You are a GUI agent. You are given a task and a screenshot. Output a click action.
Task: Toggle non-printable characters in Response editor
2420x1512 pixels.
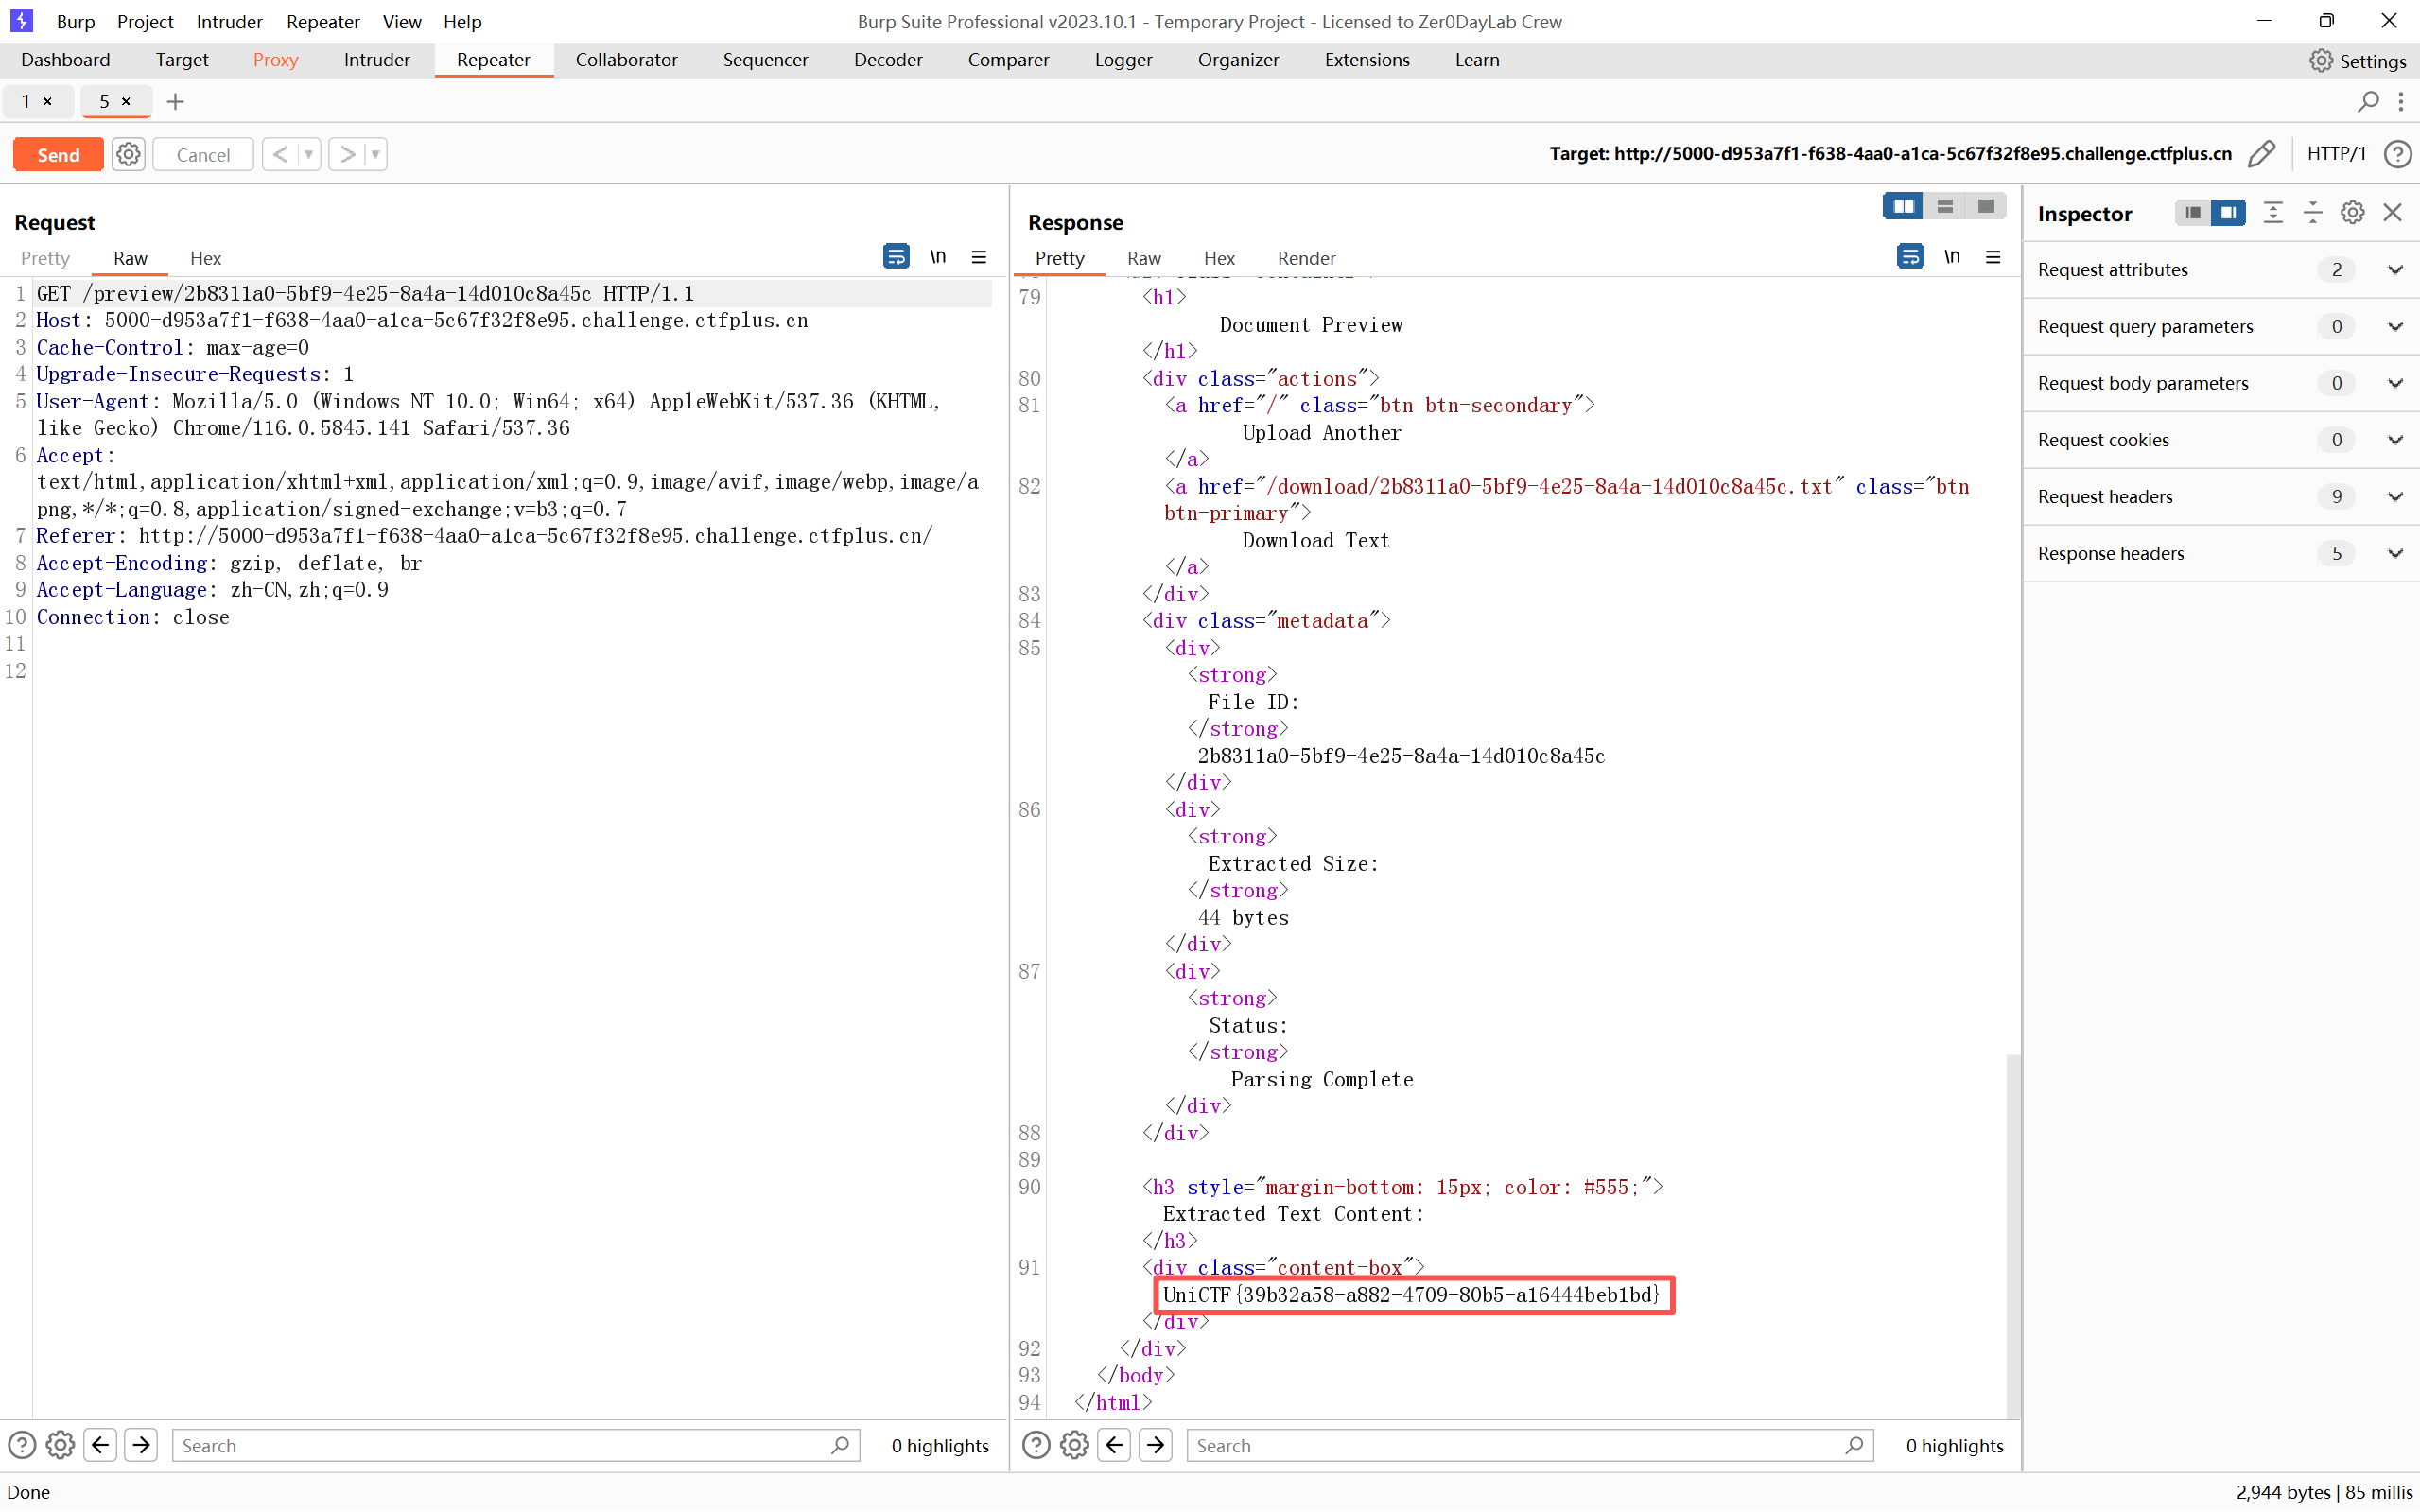click(1951, 257)
